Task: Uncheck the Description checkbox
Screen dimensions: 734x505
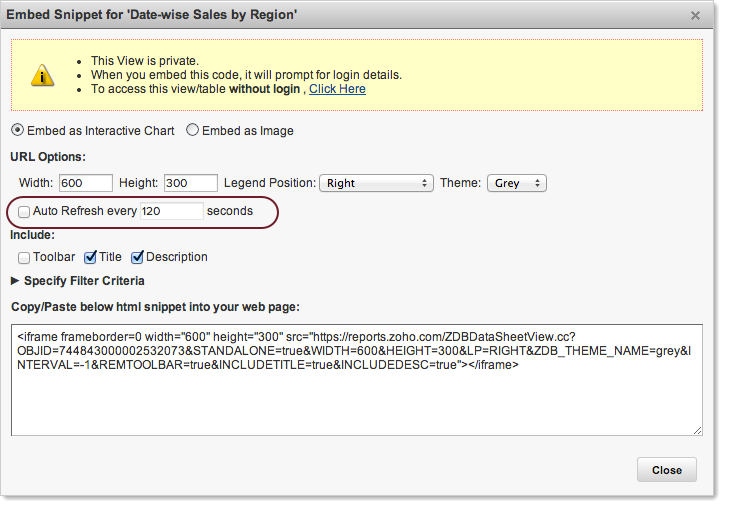Action: pyautogui.click(x=138, y=257)
